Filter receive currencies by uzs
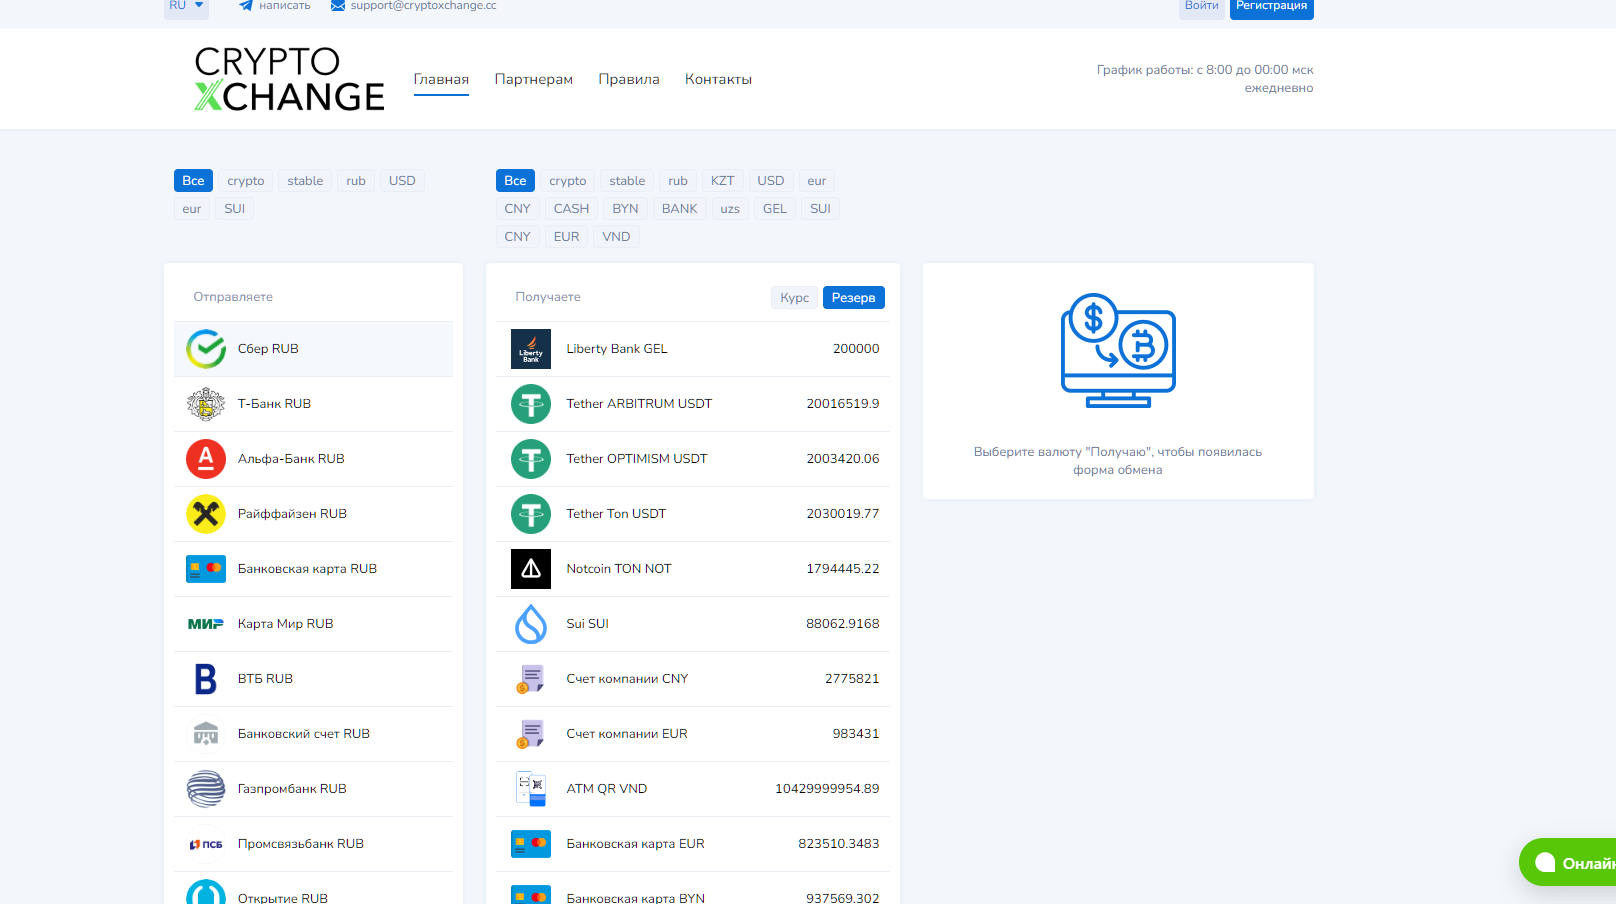 [x=730, y=209]
